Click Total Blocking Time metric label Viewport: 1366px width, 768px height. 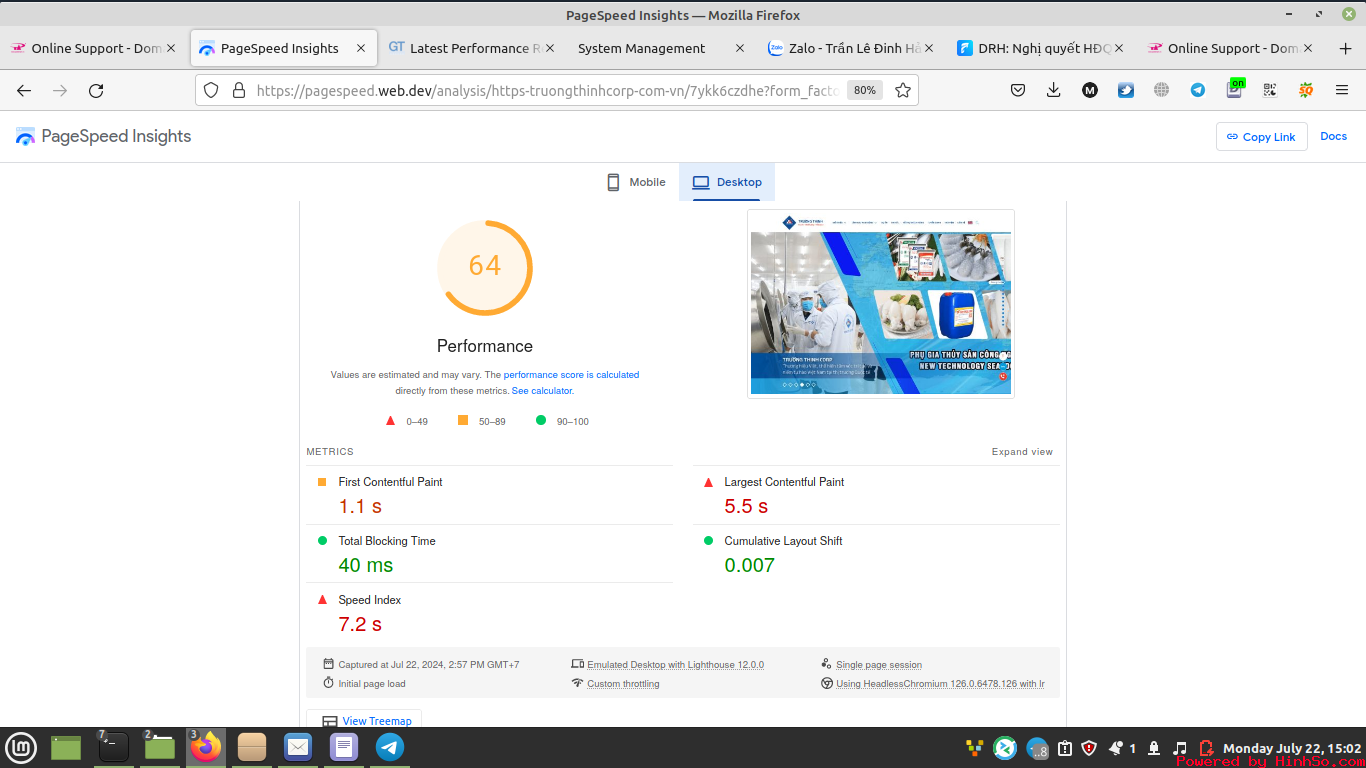[387, 541]
